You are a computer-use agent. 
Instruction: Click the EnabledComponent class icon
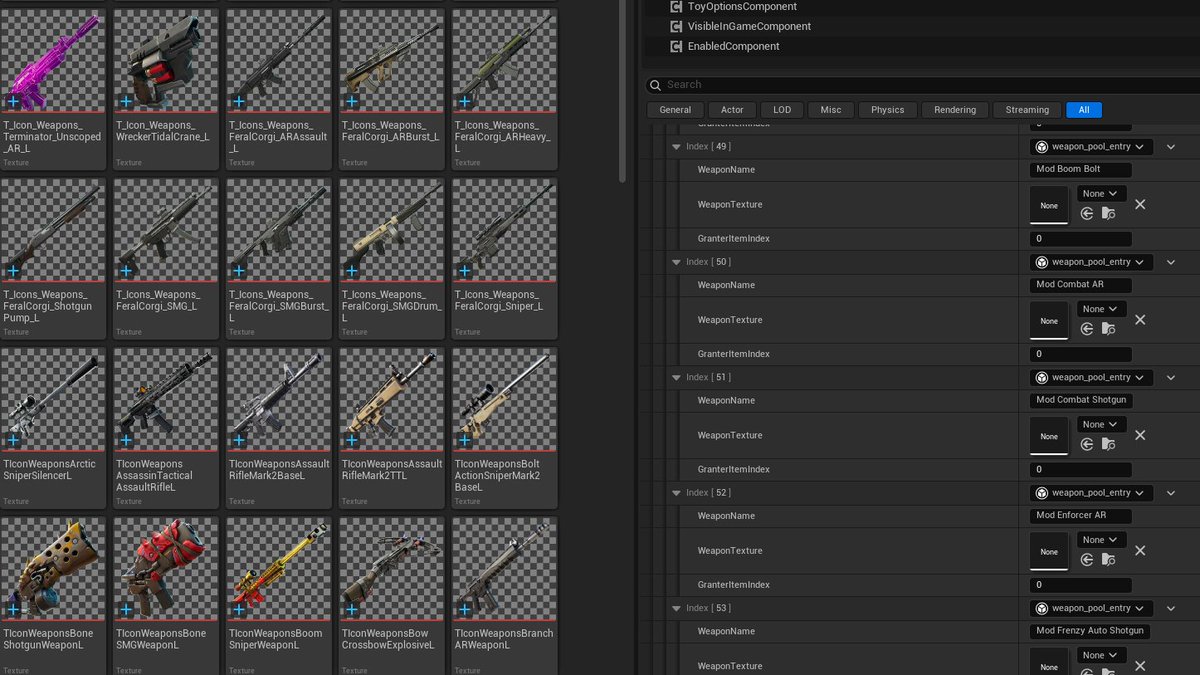676,46
